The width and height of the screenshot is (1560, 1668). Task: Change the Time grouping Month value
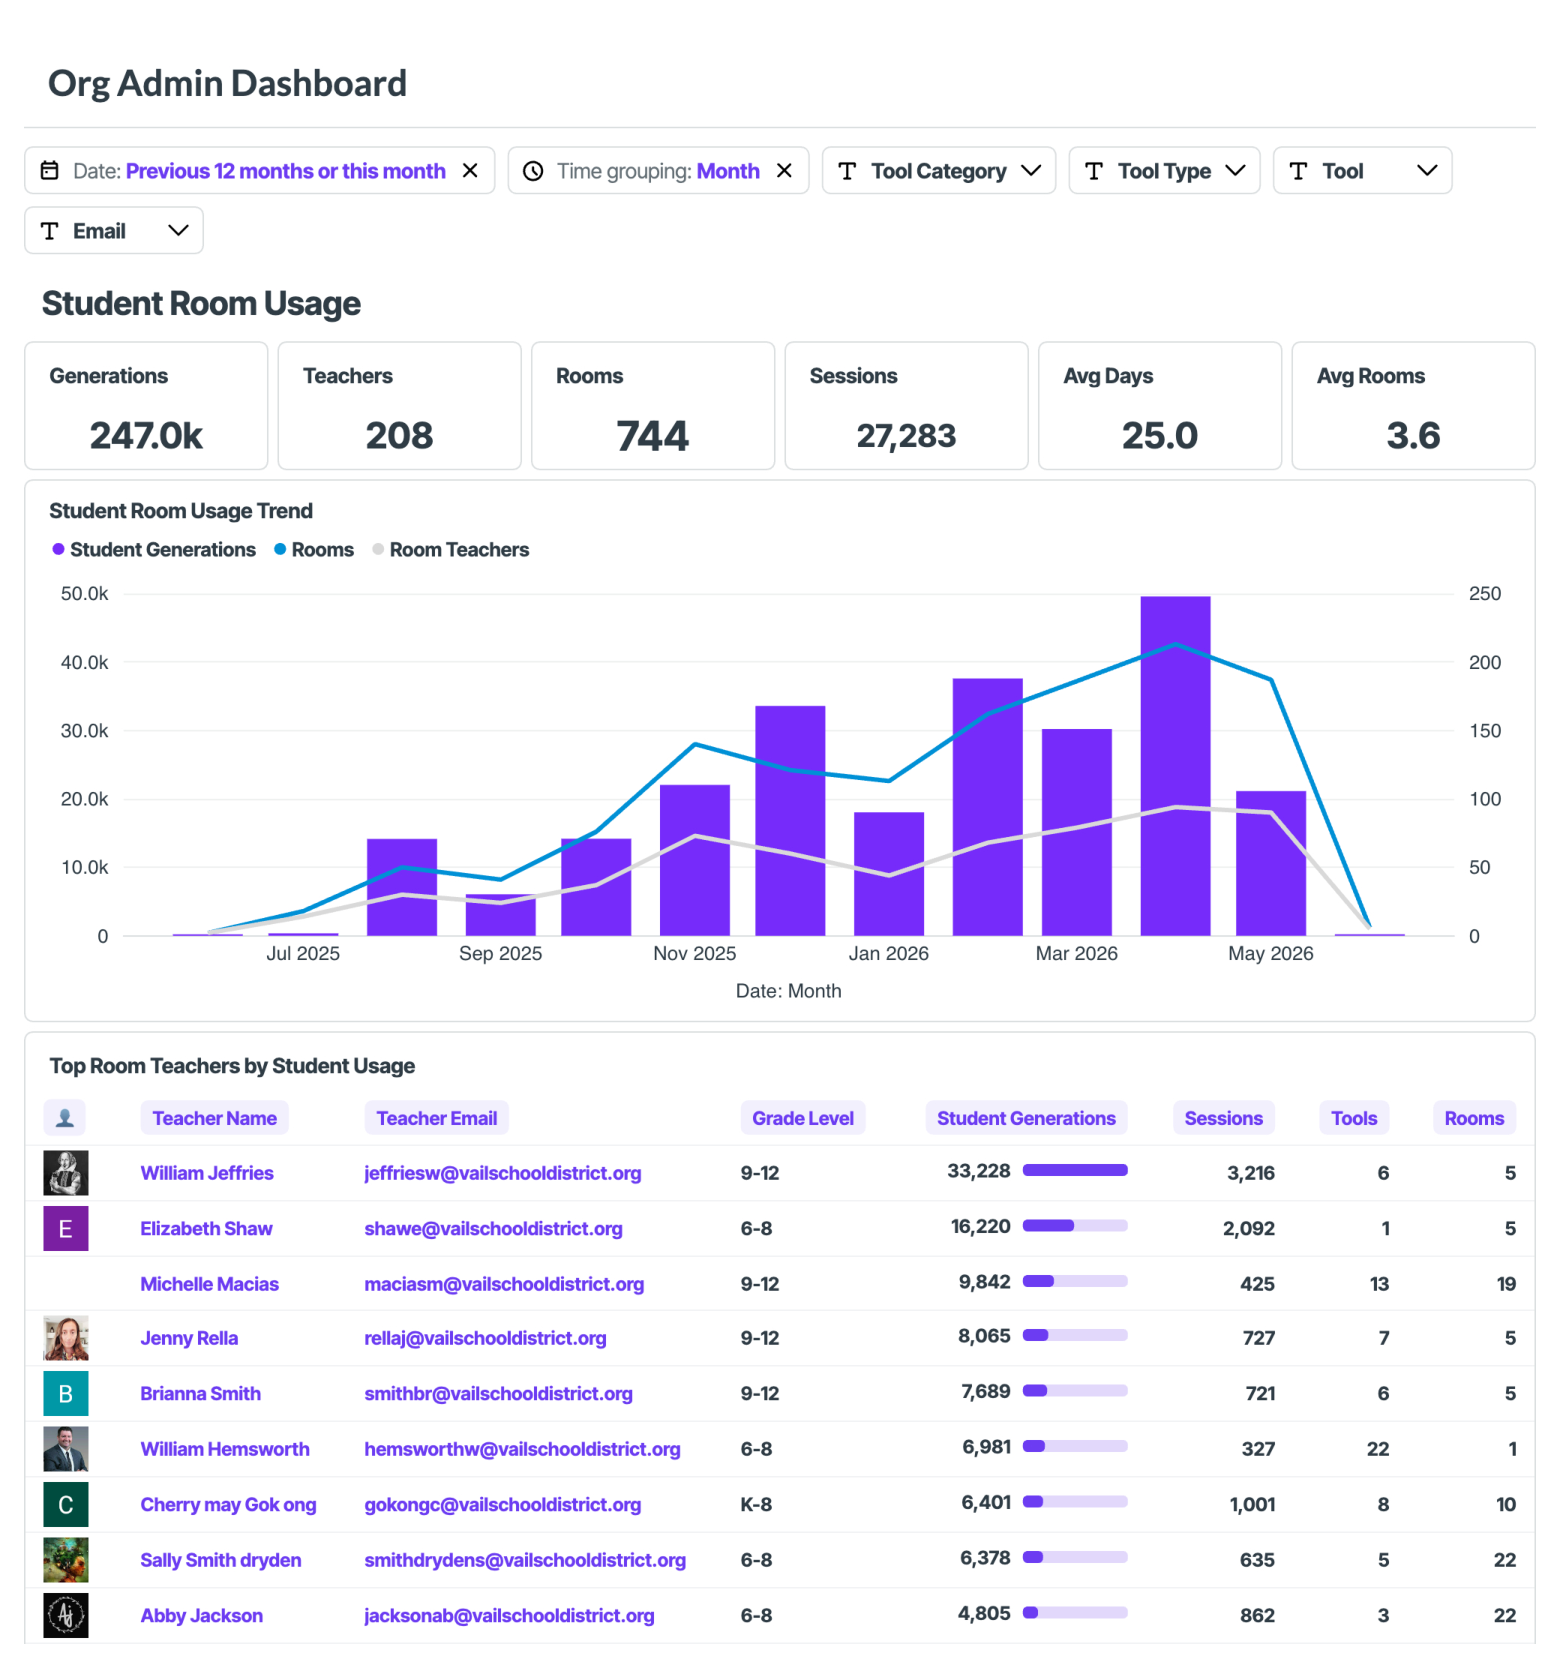pyautogui.click(x=728, y=171)
